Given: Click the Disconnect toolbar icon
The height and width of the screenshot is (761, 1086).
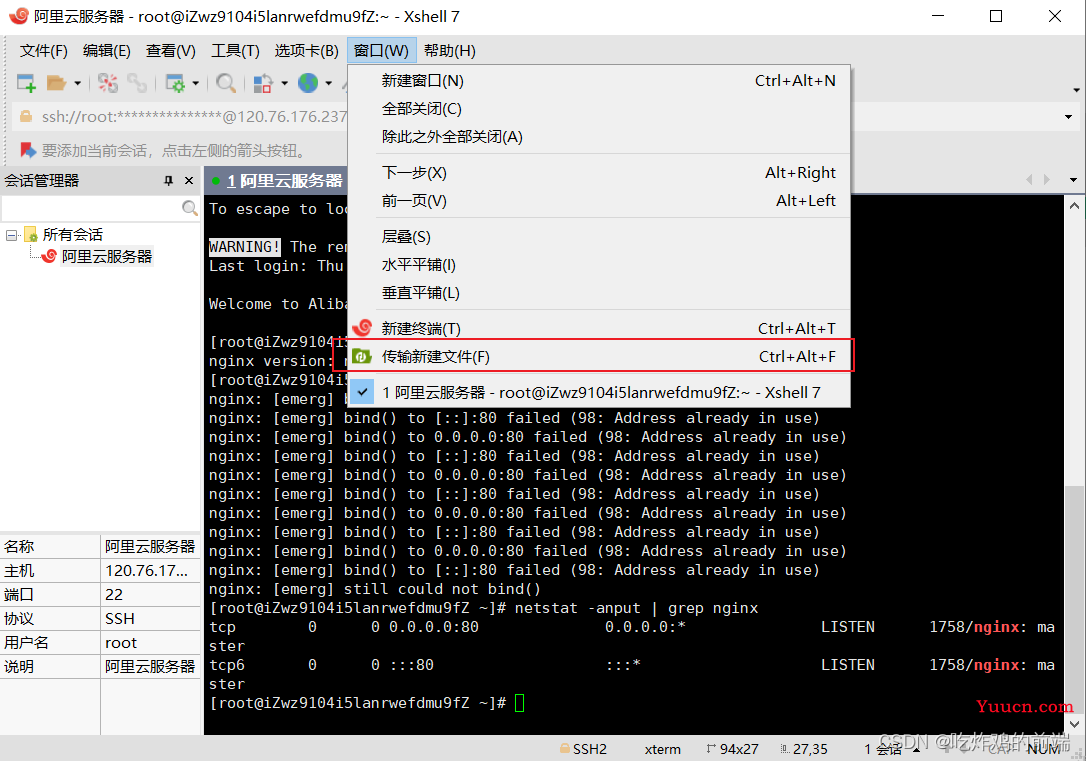Looking at the screenshot, I should 107,83.
